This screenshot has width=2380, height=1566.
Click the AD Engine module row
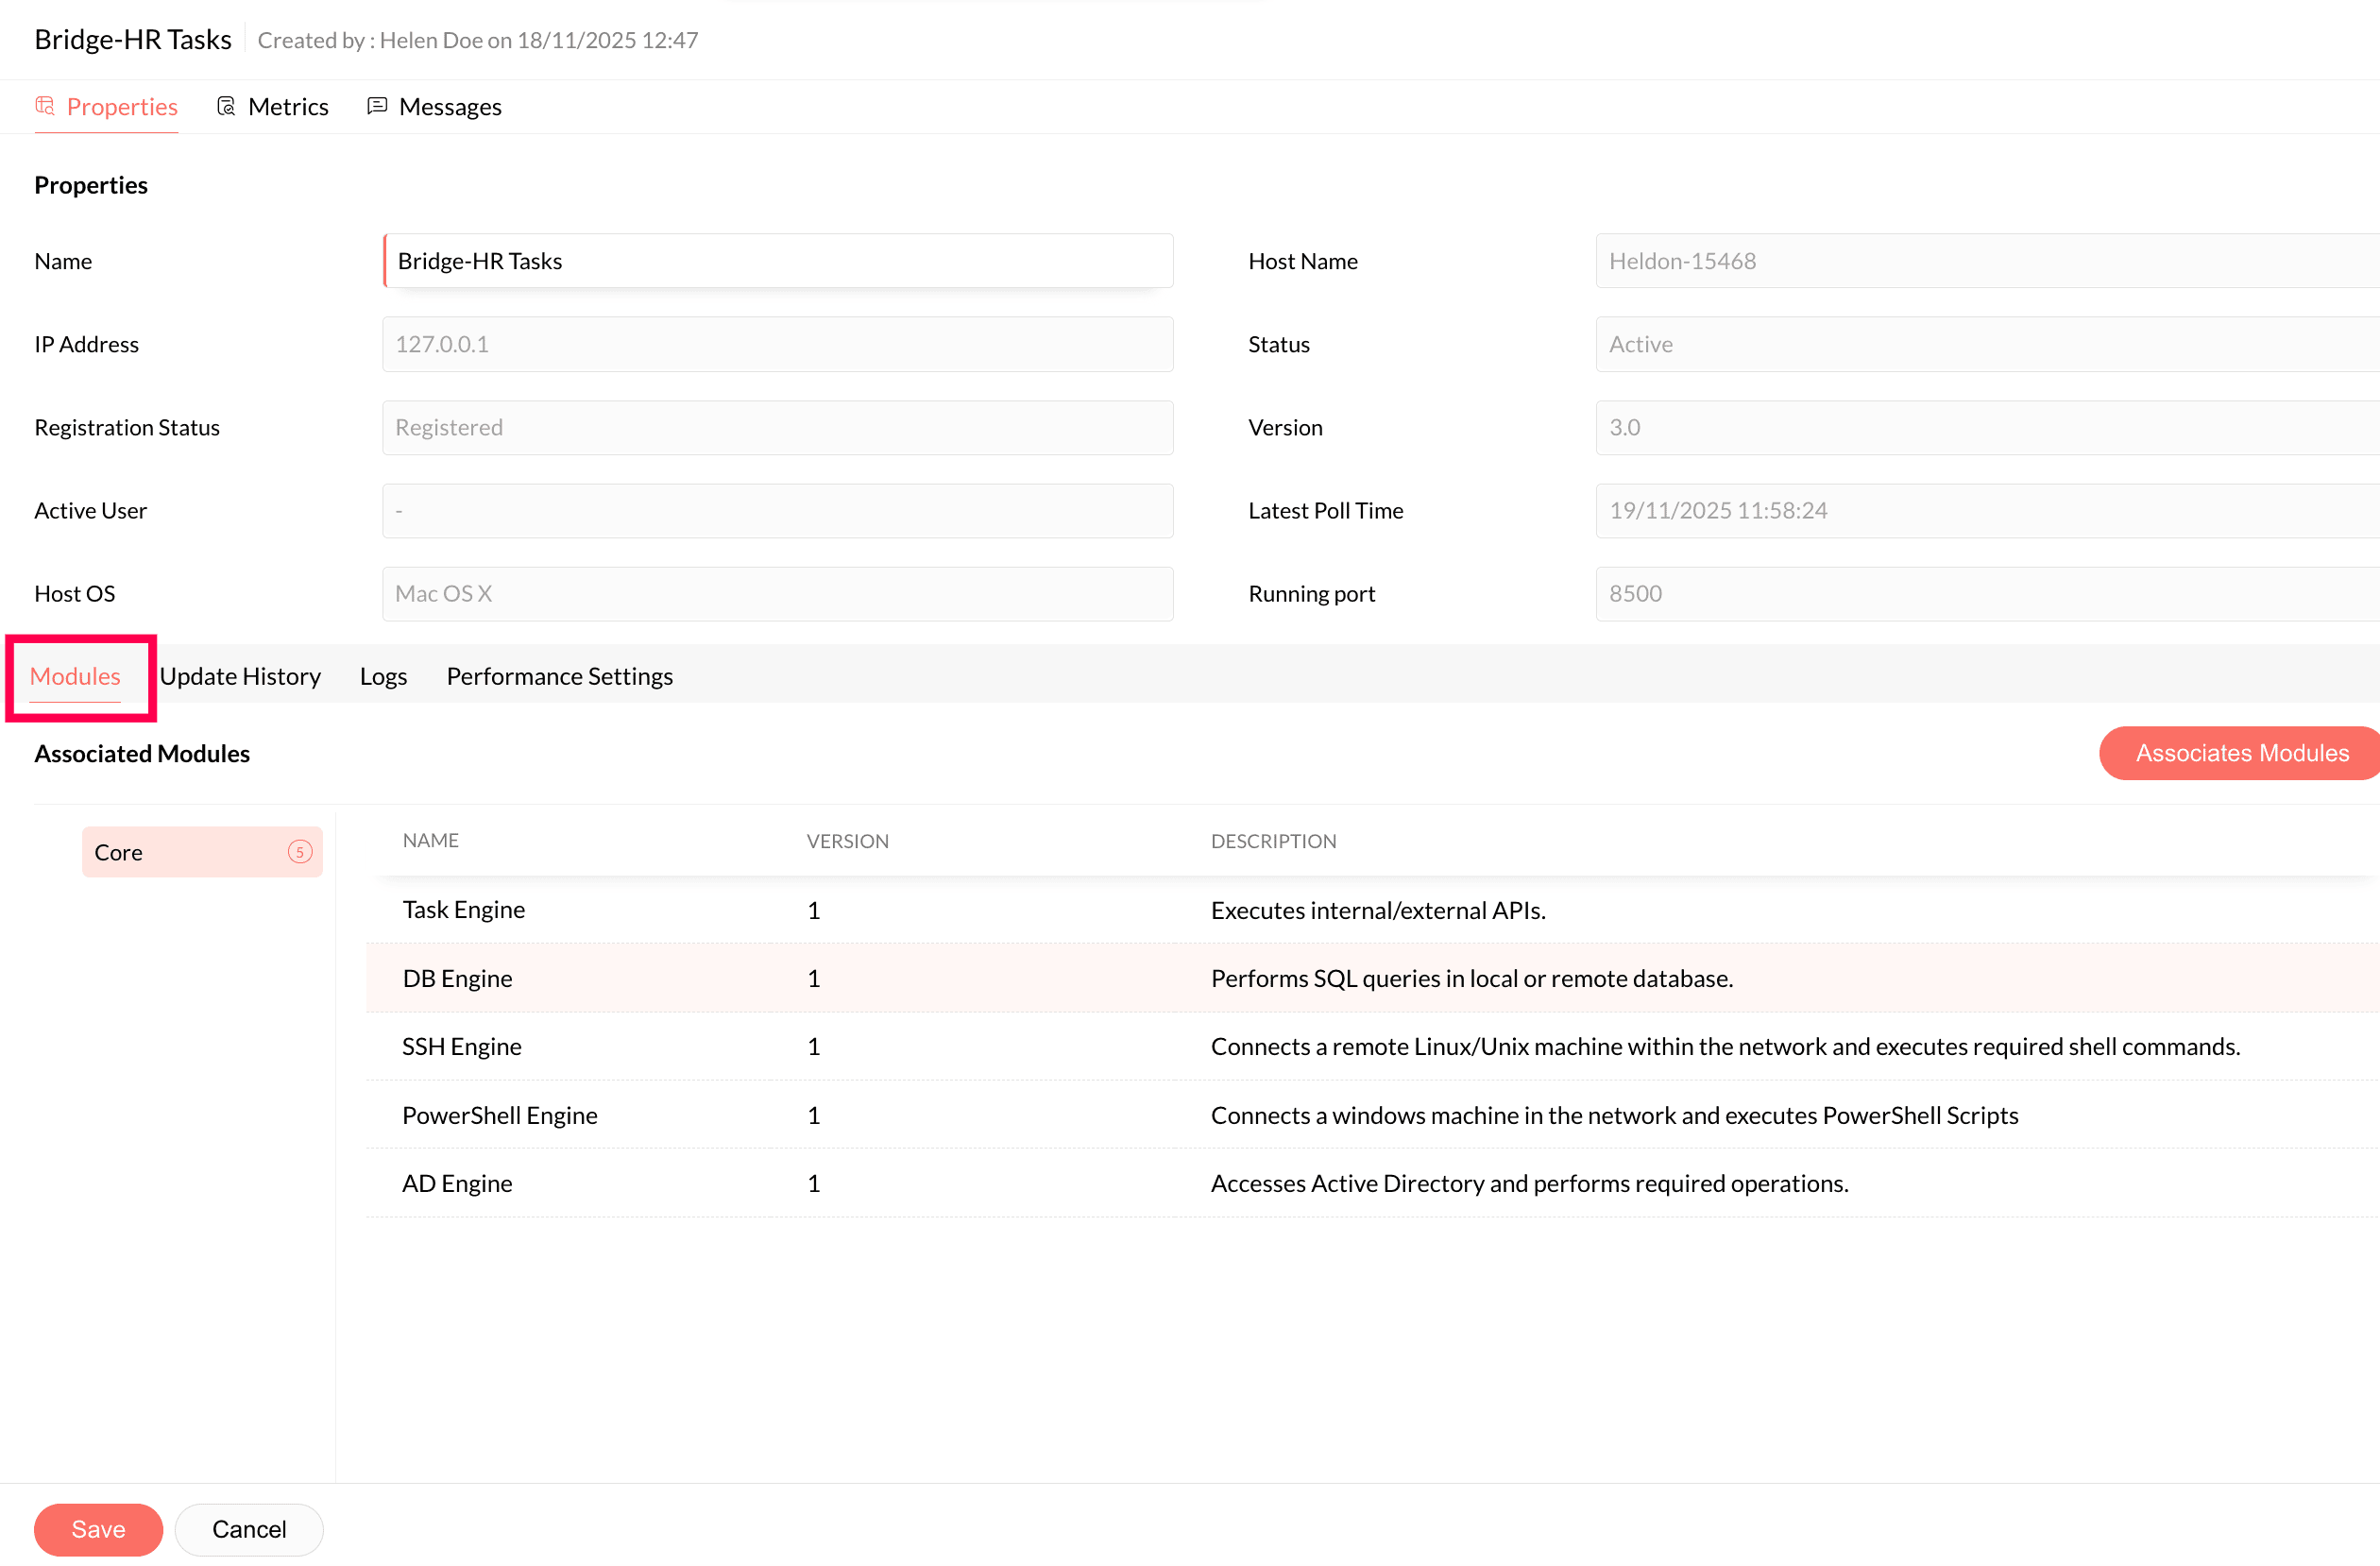pyautogui.click(x=457, y=1183)
